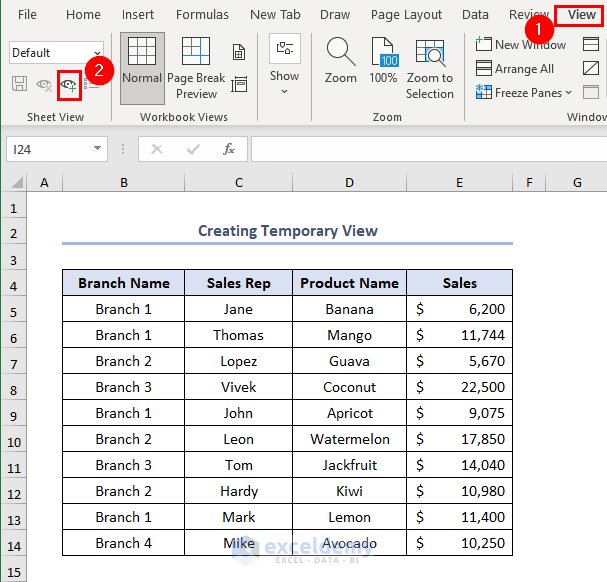Open the File menu
Screen dimensions: 607x582
(x=27, y=15)
